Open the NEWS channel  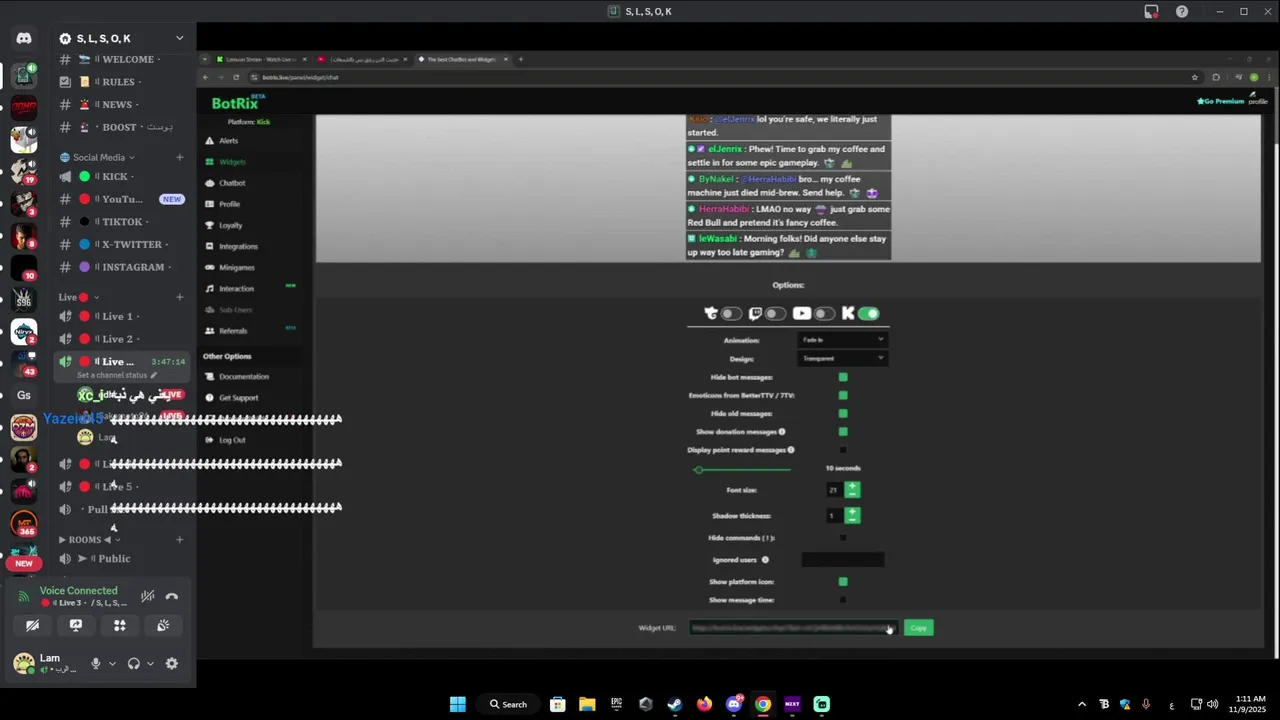coord(122,105)
